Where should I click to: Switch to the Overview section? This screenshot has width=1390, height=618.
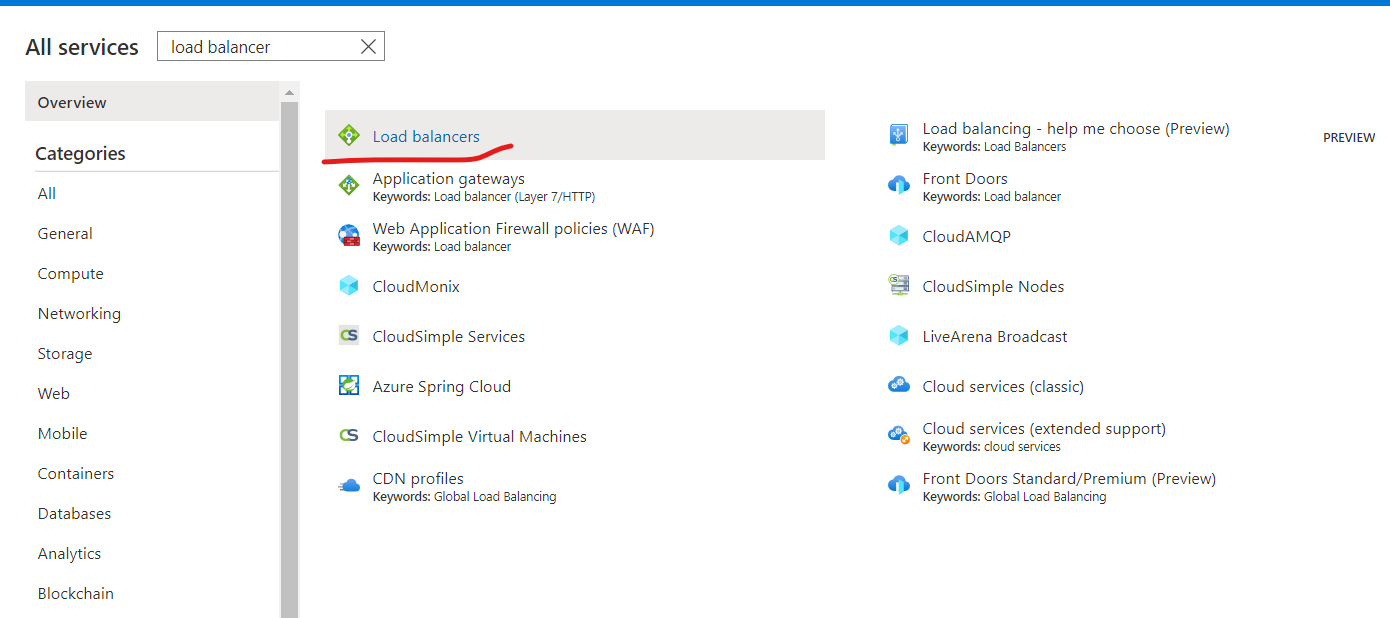[x=72, y=101]
